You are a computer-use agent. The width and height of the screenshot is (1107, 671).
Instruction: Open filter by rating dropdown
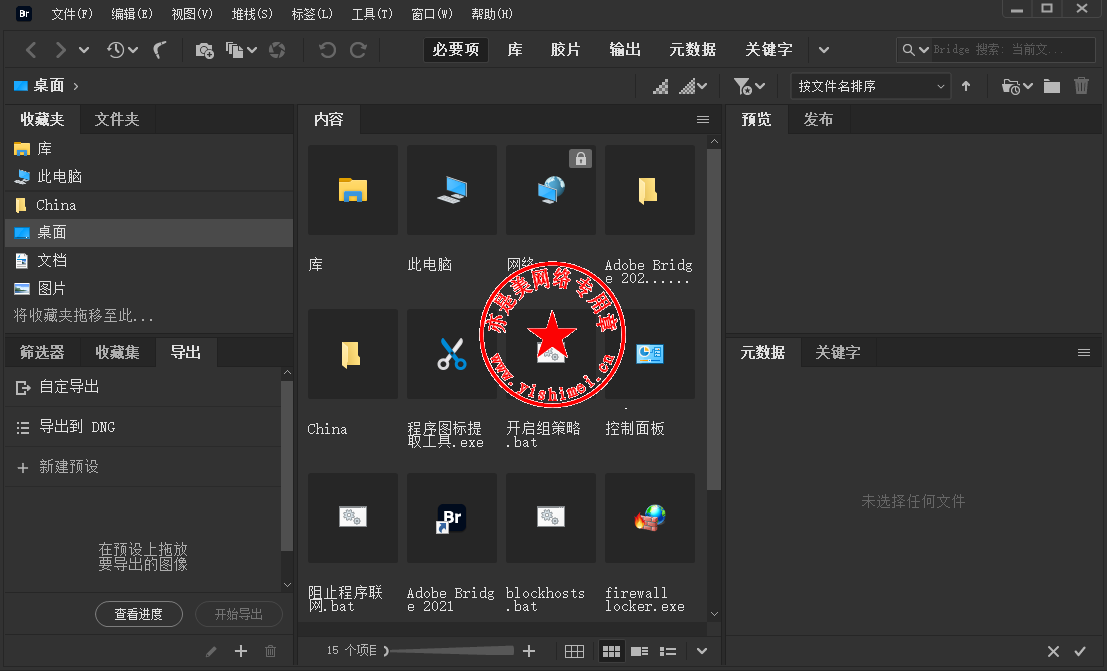click(x=749, y=86)
